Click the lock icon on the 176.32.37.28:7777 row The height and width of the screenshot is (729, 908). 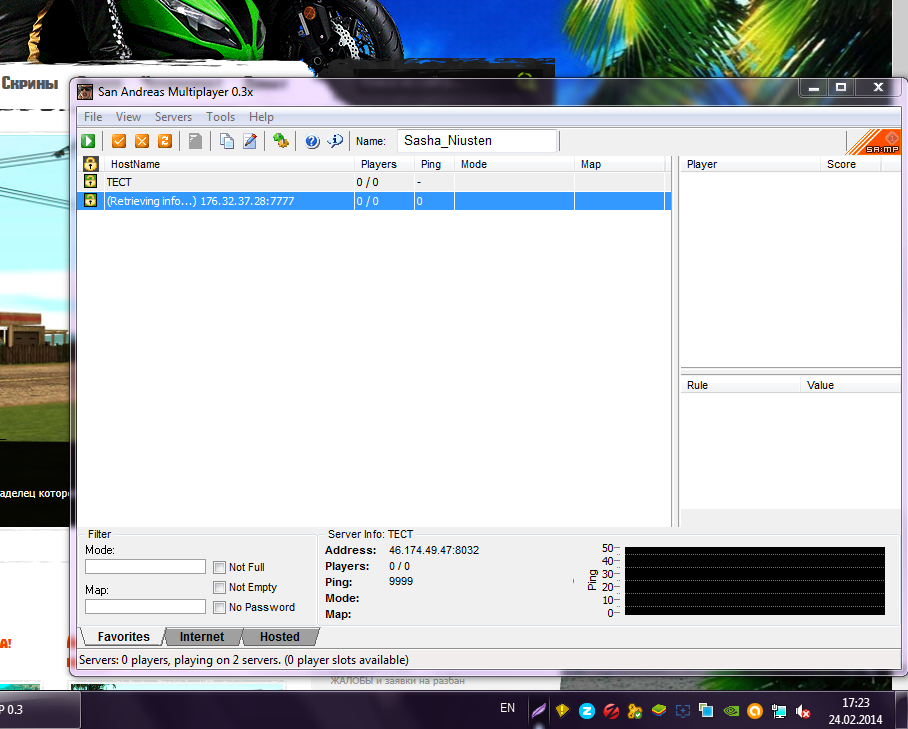click(x=90, y=200)
